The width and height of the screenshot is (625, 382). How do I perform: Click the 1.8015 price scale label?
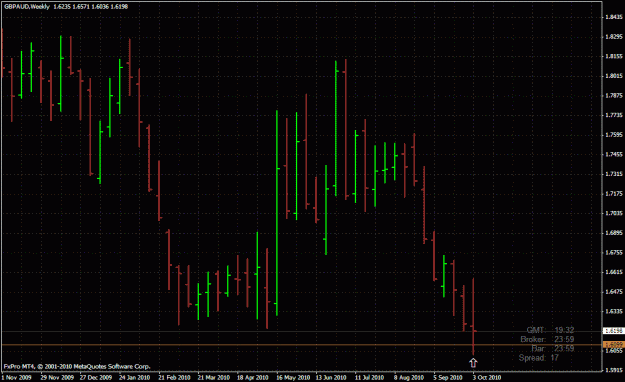click(x=613, y=76)
